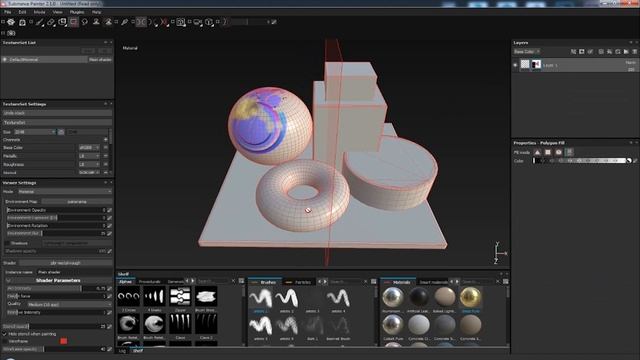The image size is (640, 360).
Task: Select the eyedropper picker tool in toolbar
Action: 124,22
